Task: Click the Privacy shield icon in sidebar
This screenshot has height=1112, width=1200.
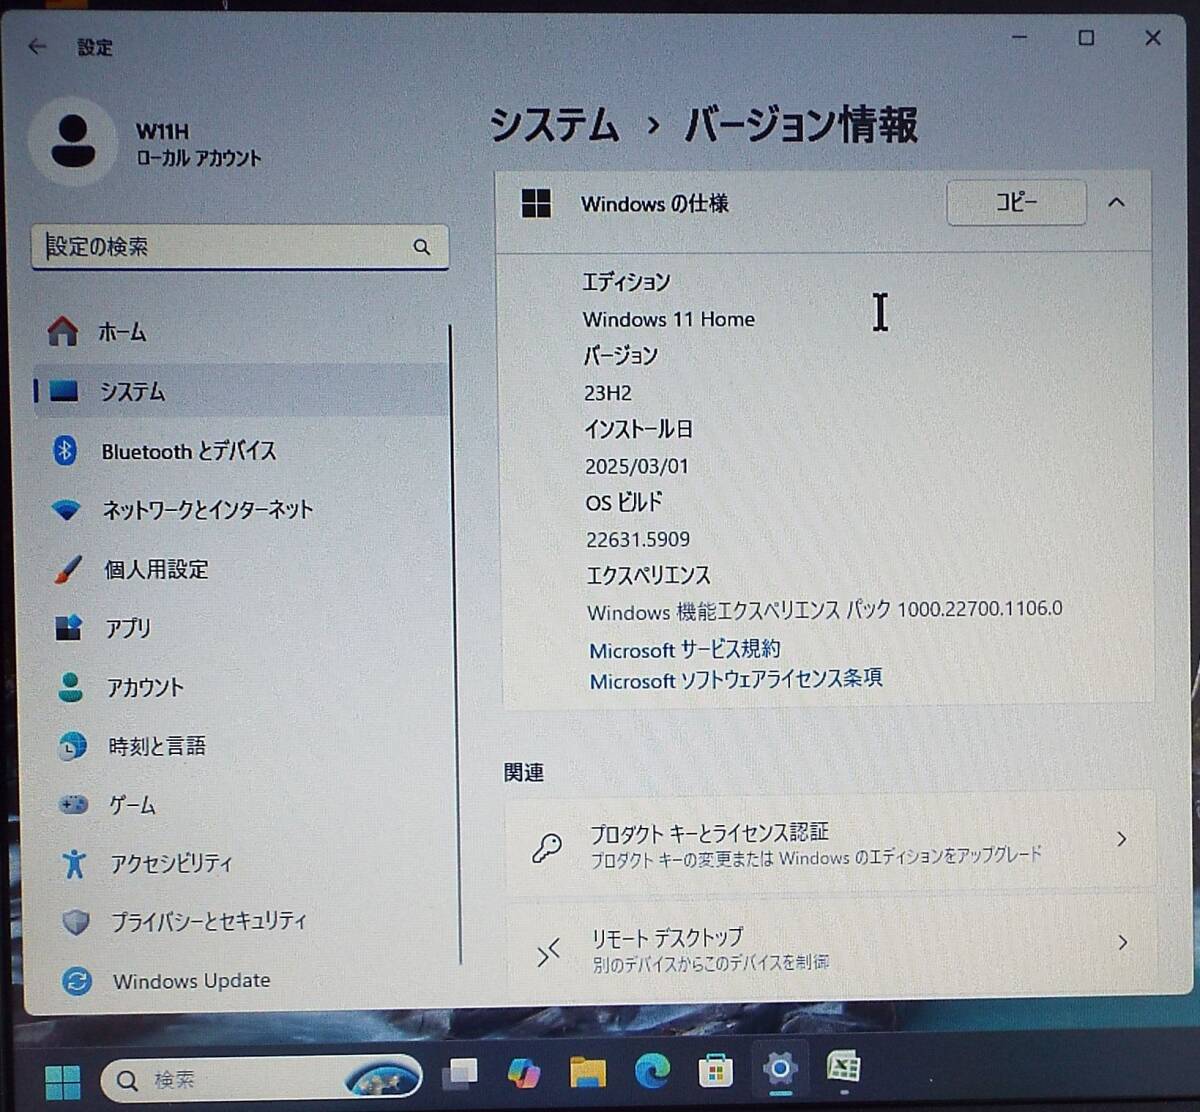Action: pyautogui.click(x=76, y=921)
